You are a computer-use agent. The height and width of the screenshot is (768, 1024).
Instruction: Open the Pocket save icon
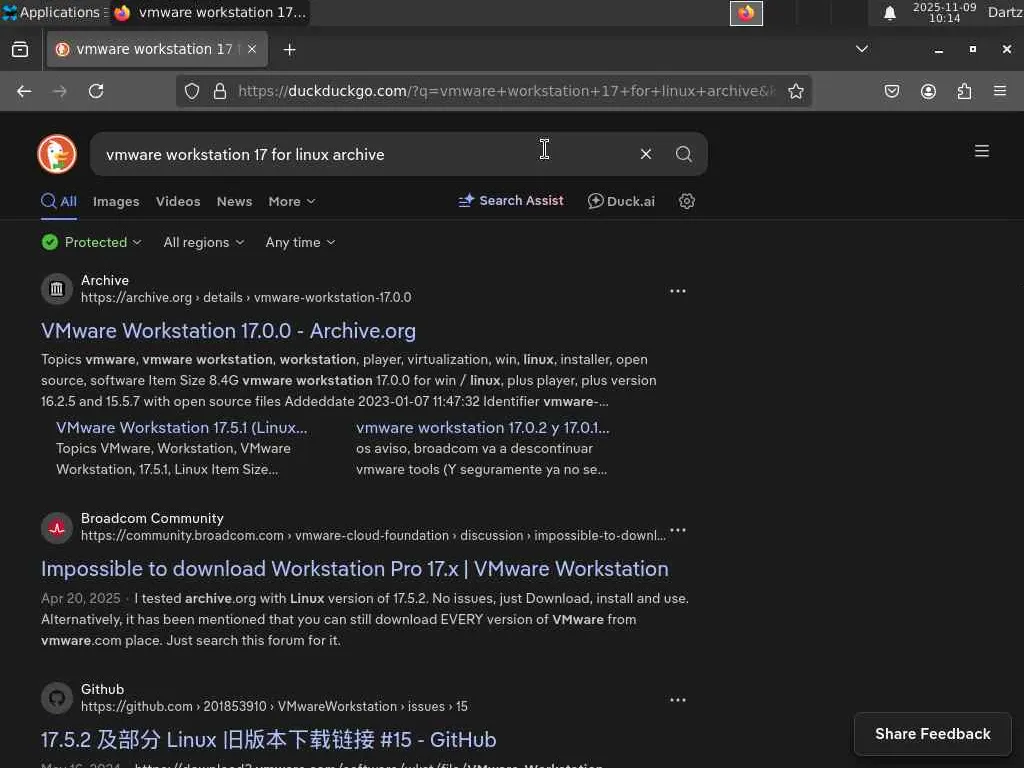(x=891, y=91)
